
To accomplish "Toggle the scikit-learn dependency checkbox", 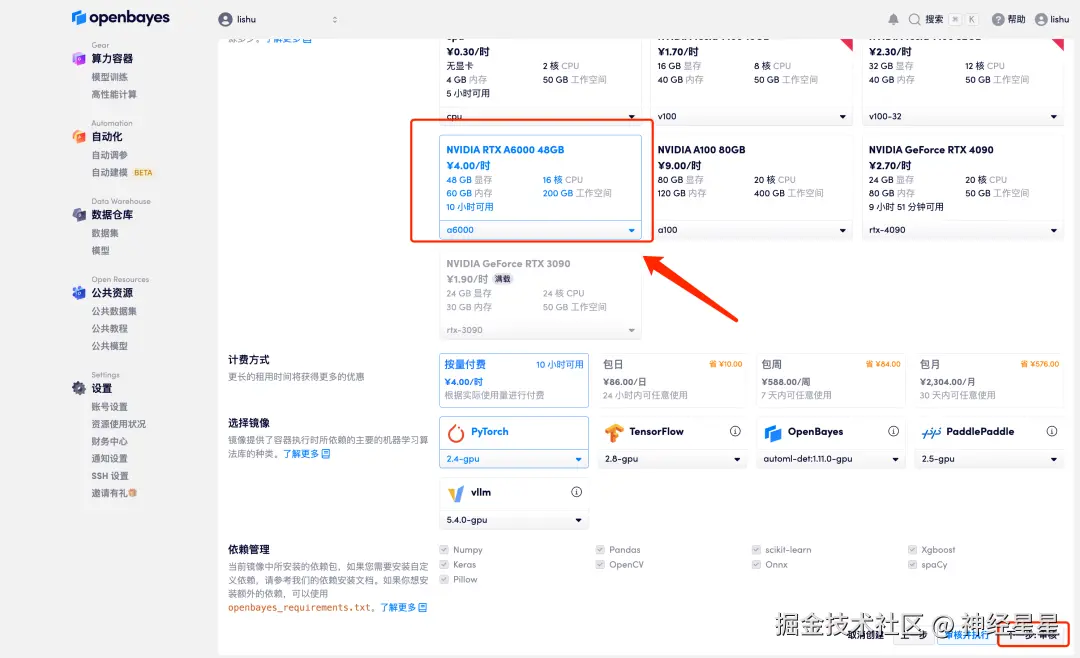I will 756,550.
